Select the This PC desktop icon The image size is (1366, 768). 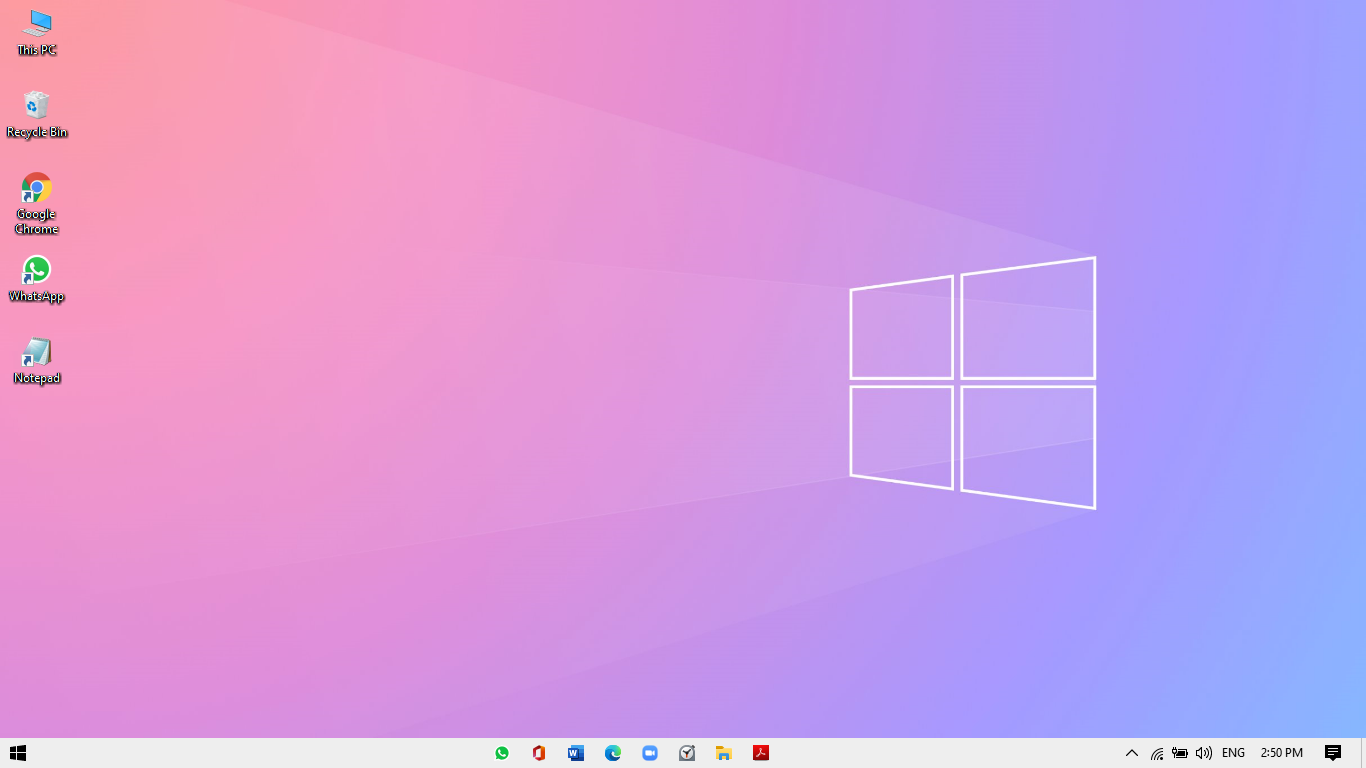click(x=37, y=33)
